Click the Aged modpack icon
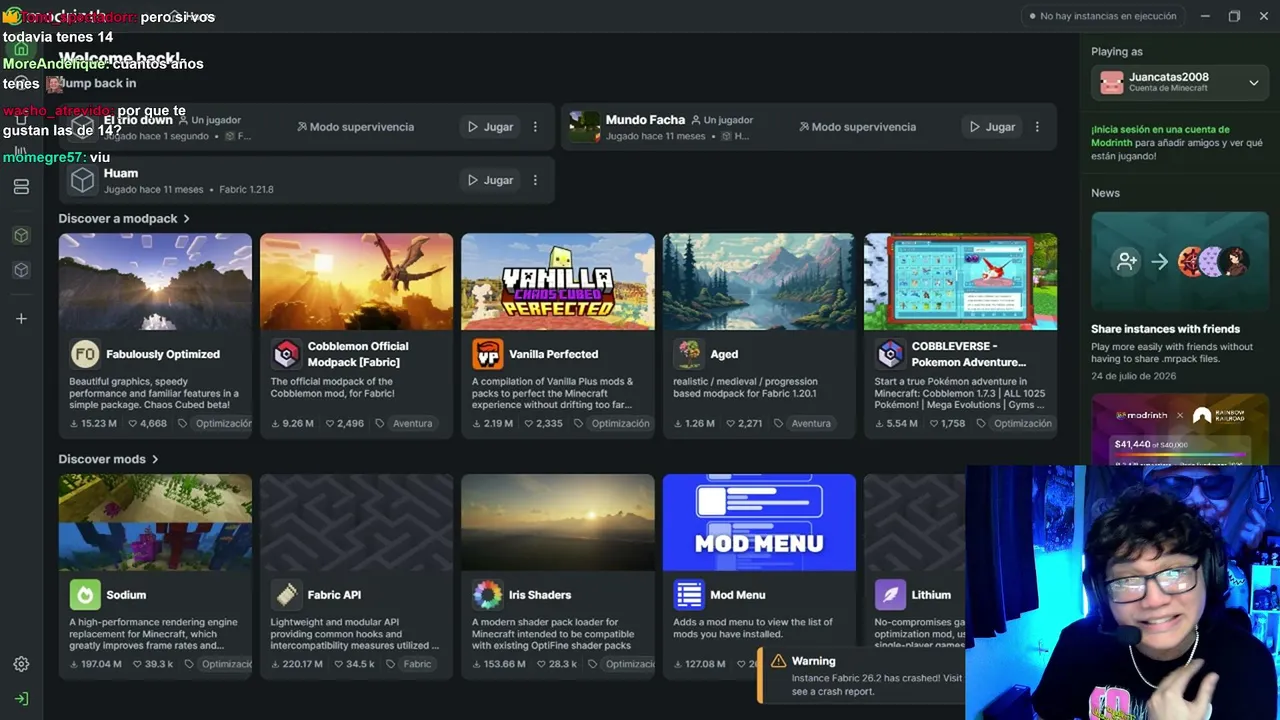 pos(689,354)
